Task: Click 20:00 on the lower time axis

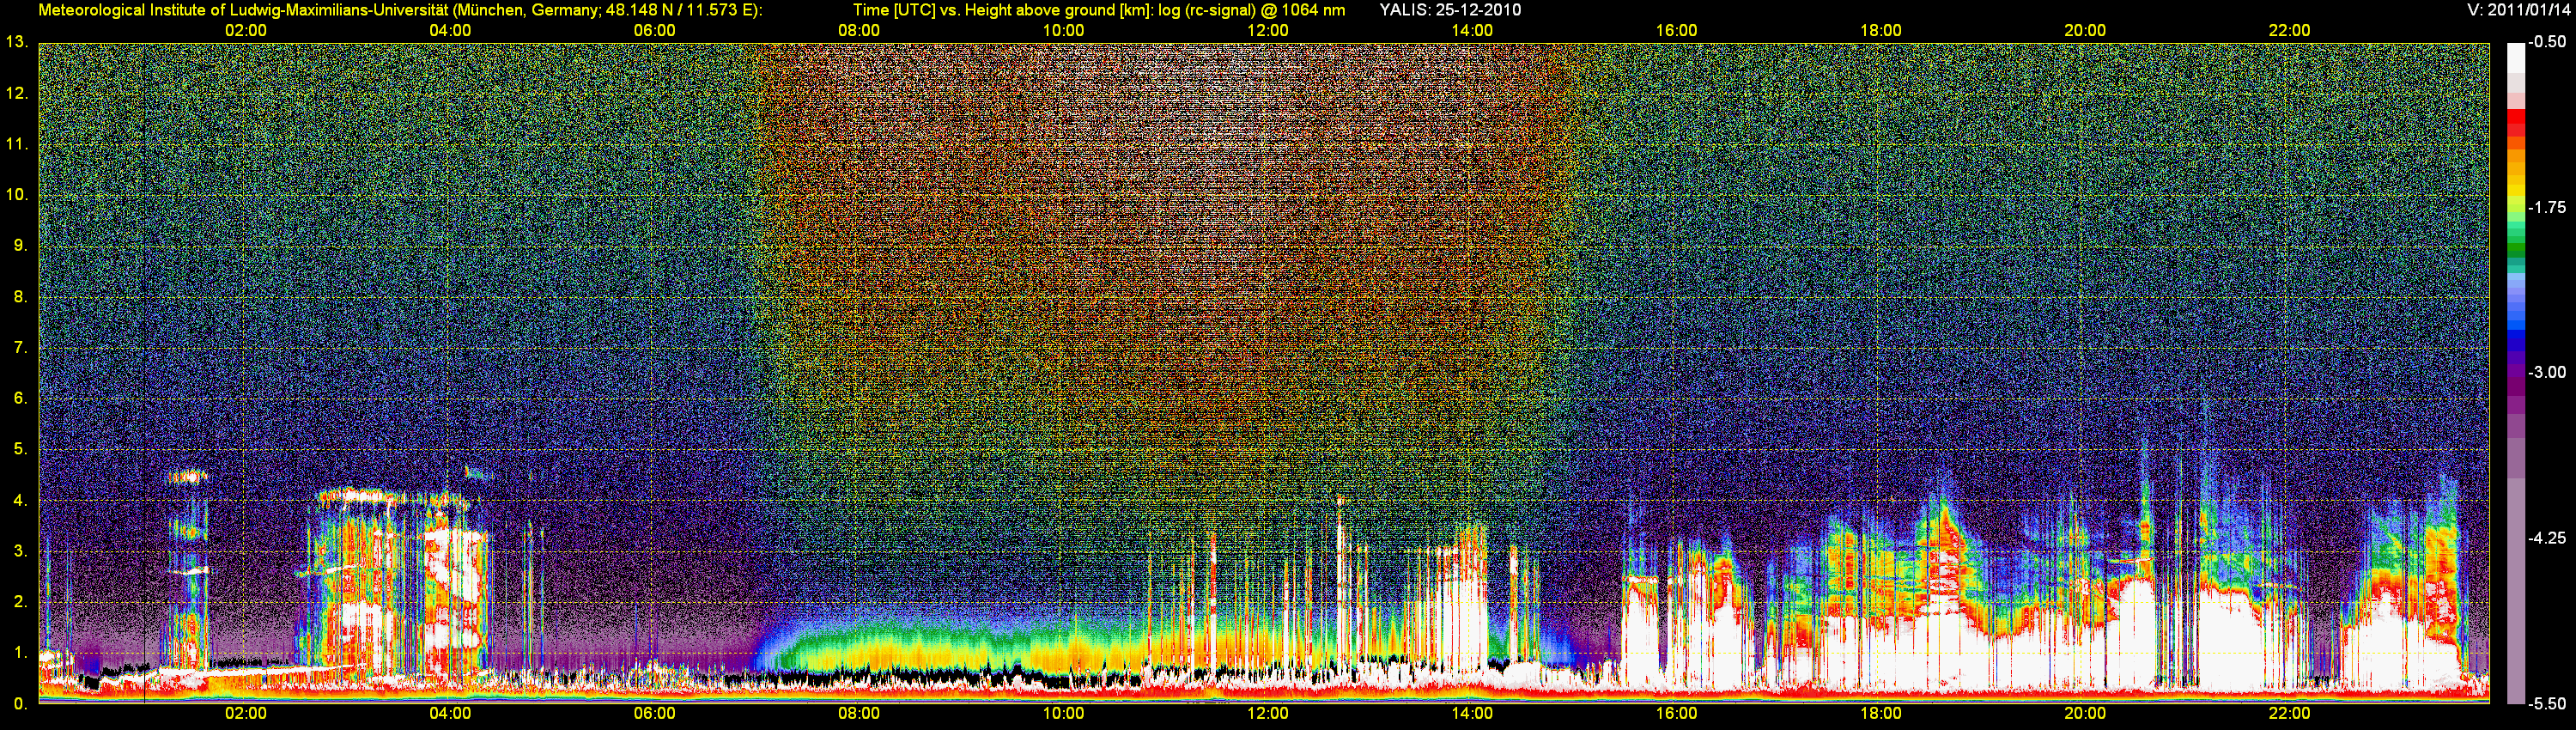Action: coord(2085,713)
